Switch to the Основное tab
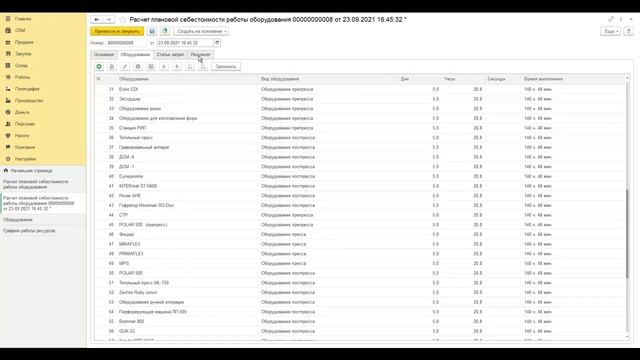Screen dimensions: 640x360 [x=104, y=54]
